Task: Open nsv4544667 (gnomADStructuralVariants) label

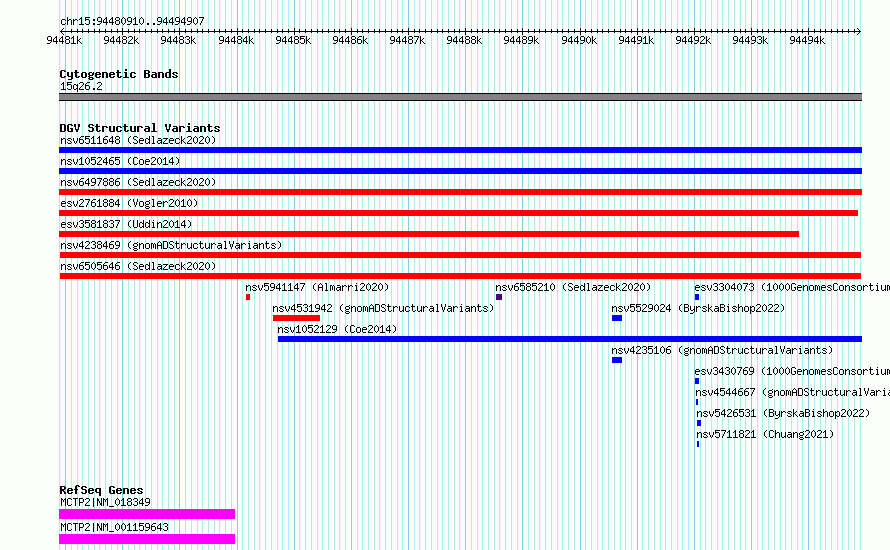Action: click(x=792, y=392)
